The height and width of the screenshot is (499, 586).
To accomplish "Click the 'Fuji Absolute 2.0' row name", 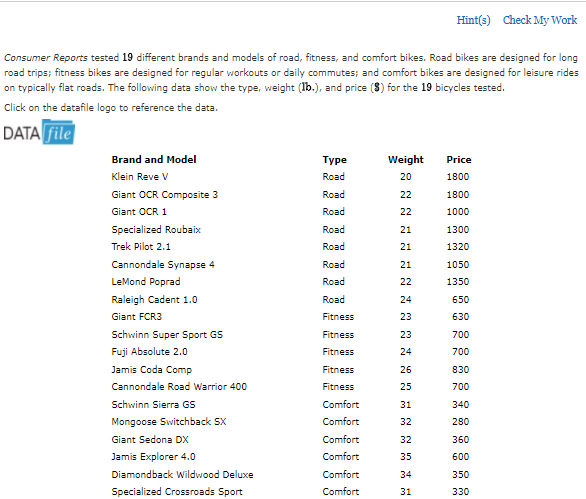I will 149,352.
